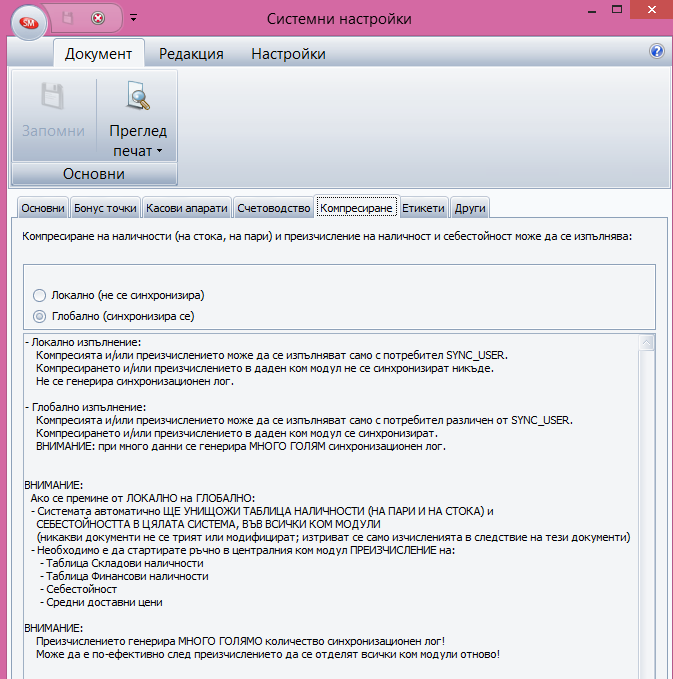Click the Основни ribbon group label
Image resolution: width=673 pixels, height=679 pixels.
[x=94, y=174]
